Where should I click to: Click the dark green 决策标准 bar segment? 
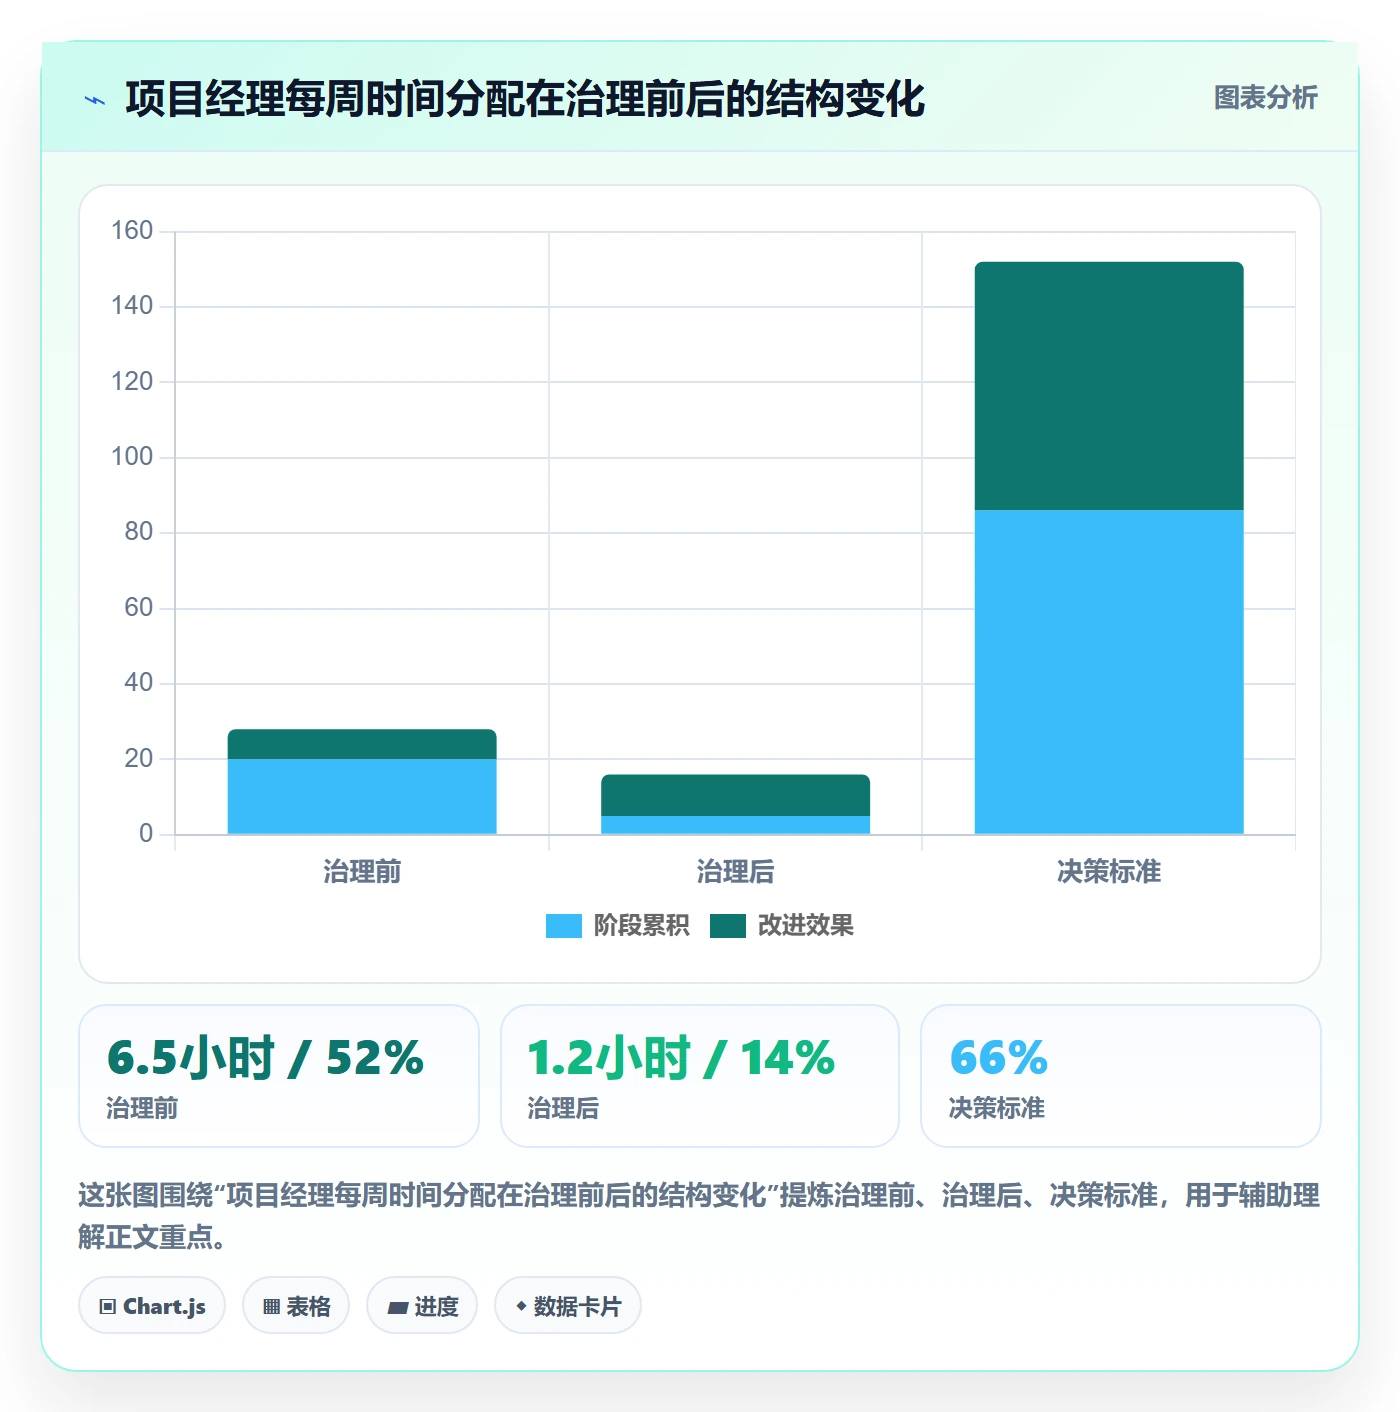point(1109,386)
